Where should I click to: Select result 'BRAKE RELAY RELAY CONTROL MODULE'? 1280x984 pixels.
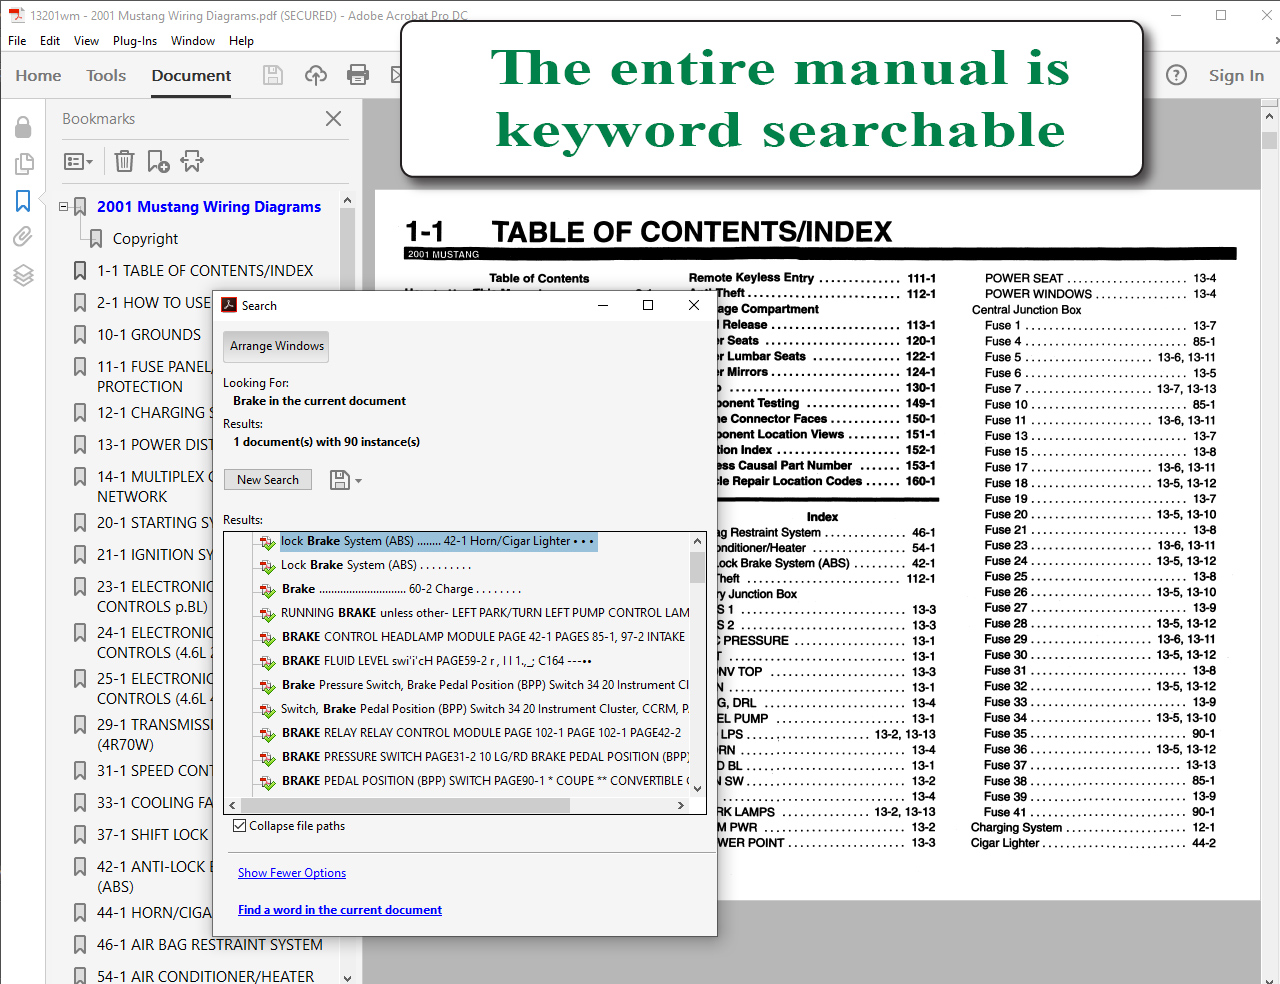pyautogui.click(x=481, y=733)
